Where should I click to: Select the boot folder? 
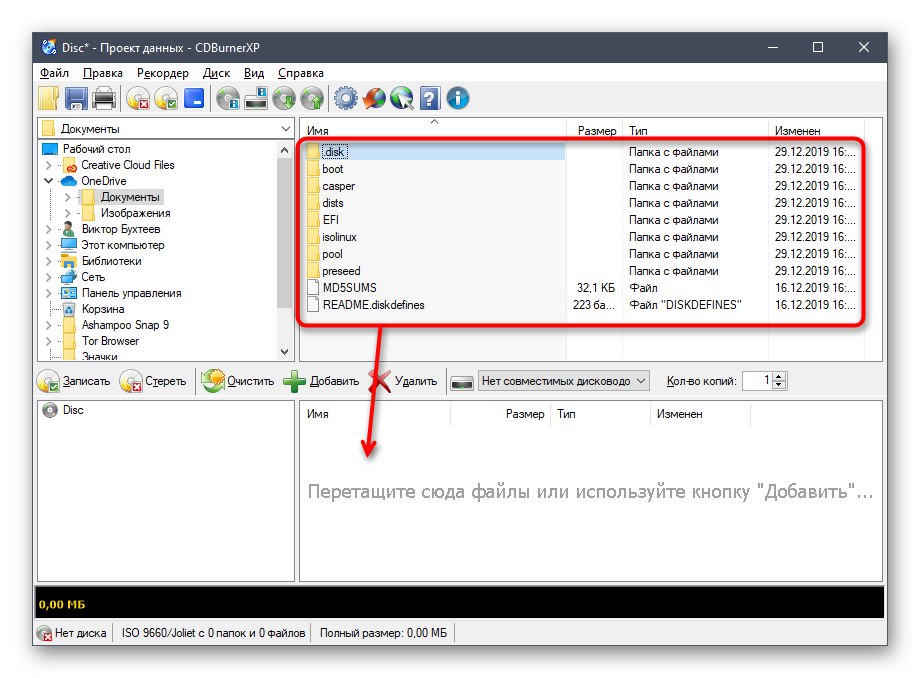coord(332,169)
